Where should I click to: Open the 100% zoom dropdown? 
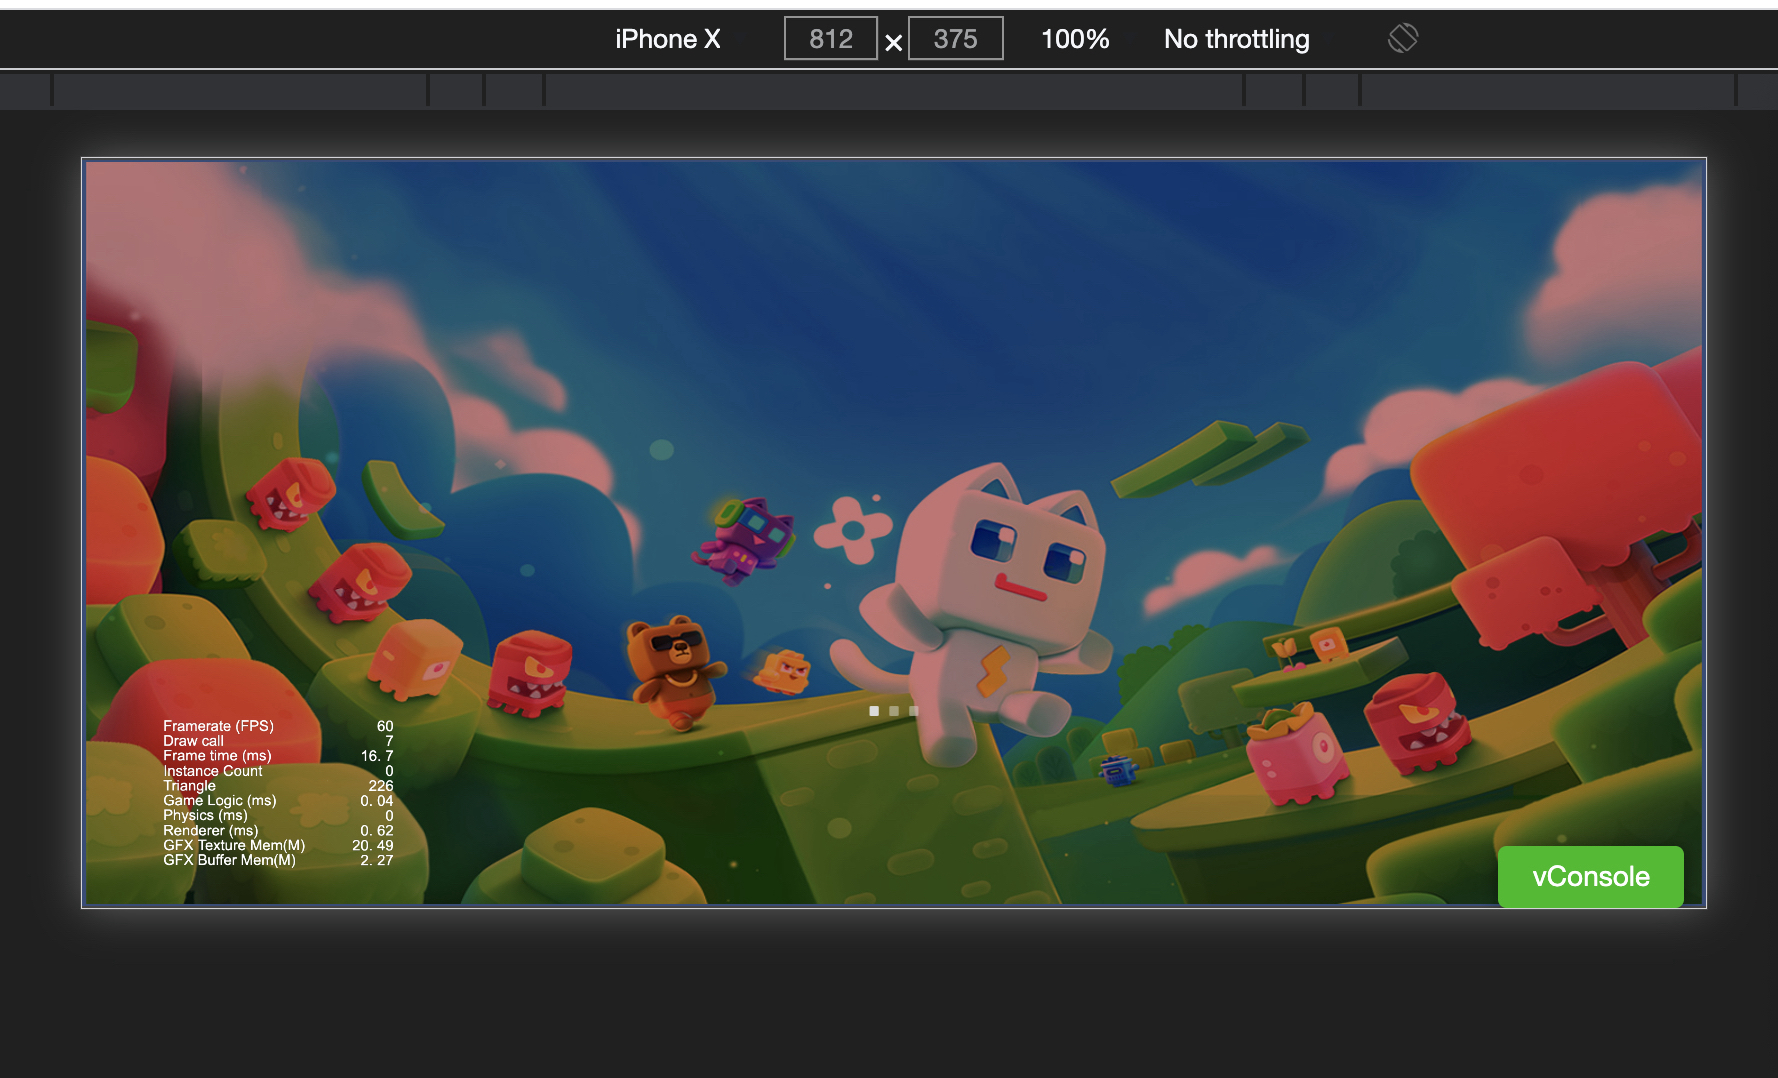click(1075, 39)
